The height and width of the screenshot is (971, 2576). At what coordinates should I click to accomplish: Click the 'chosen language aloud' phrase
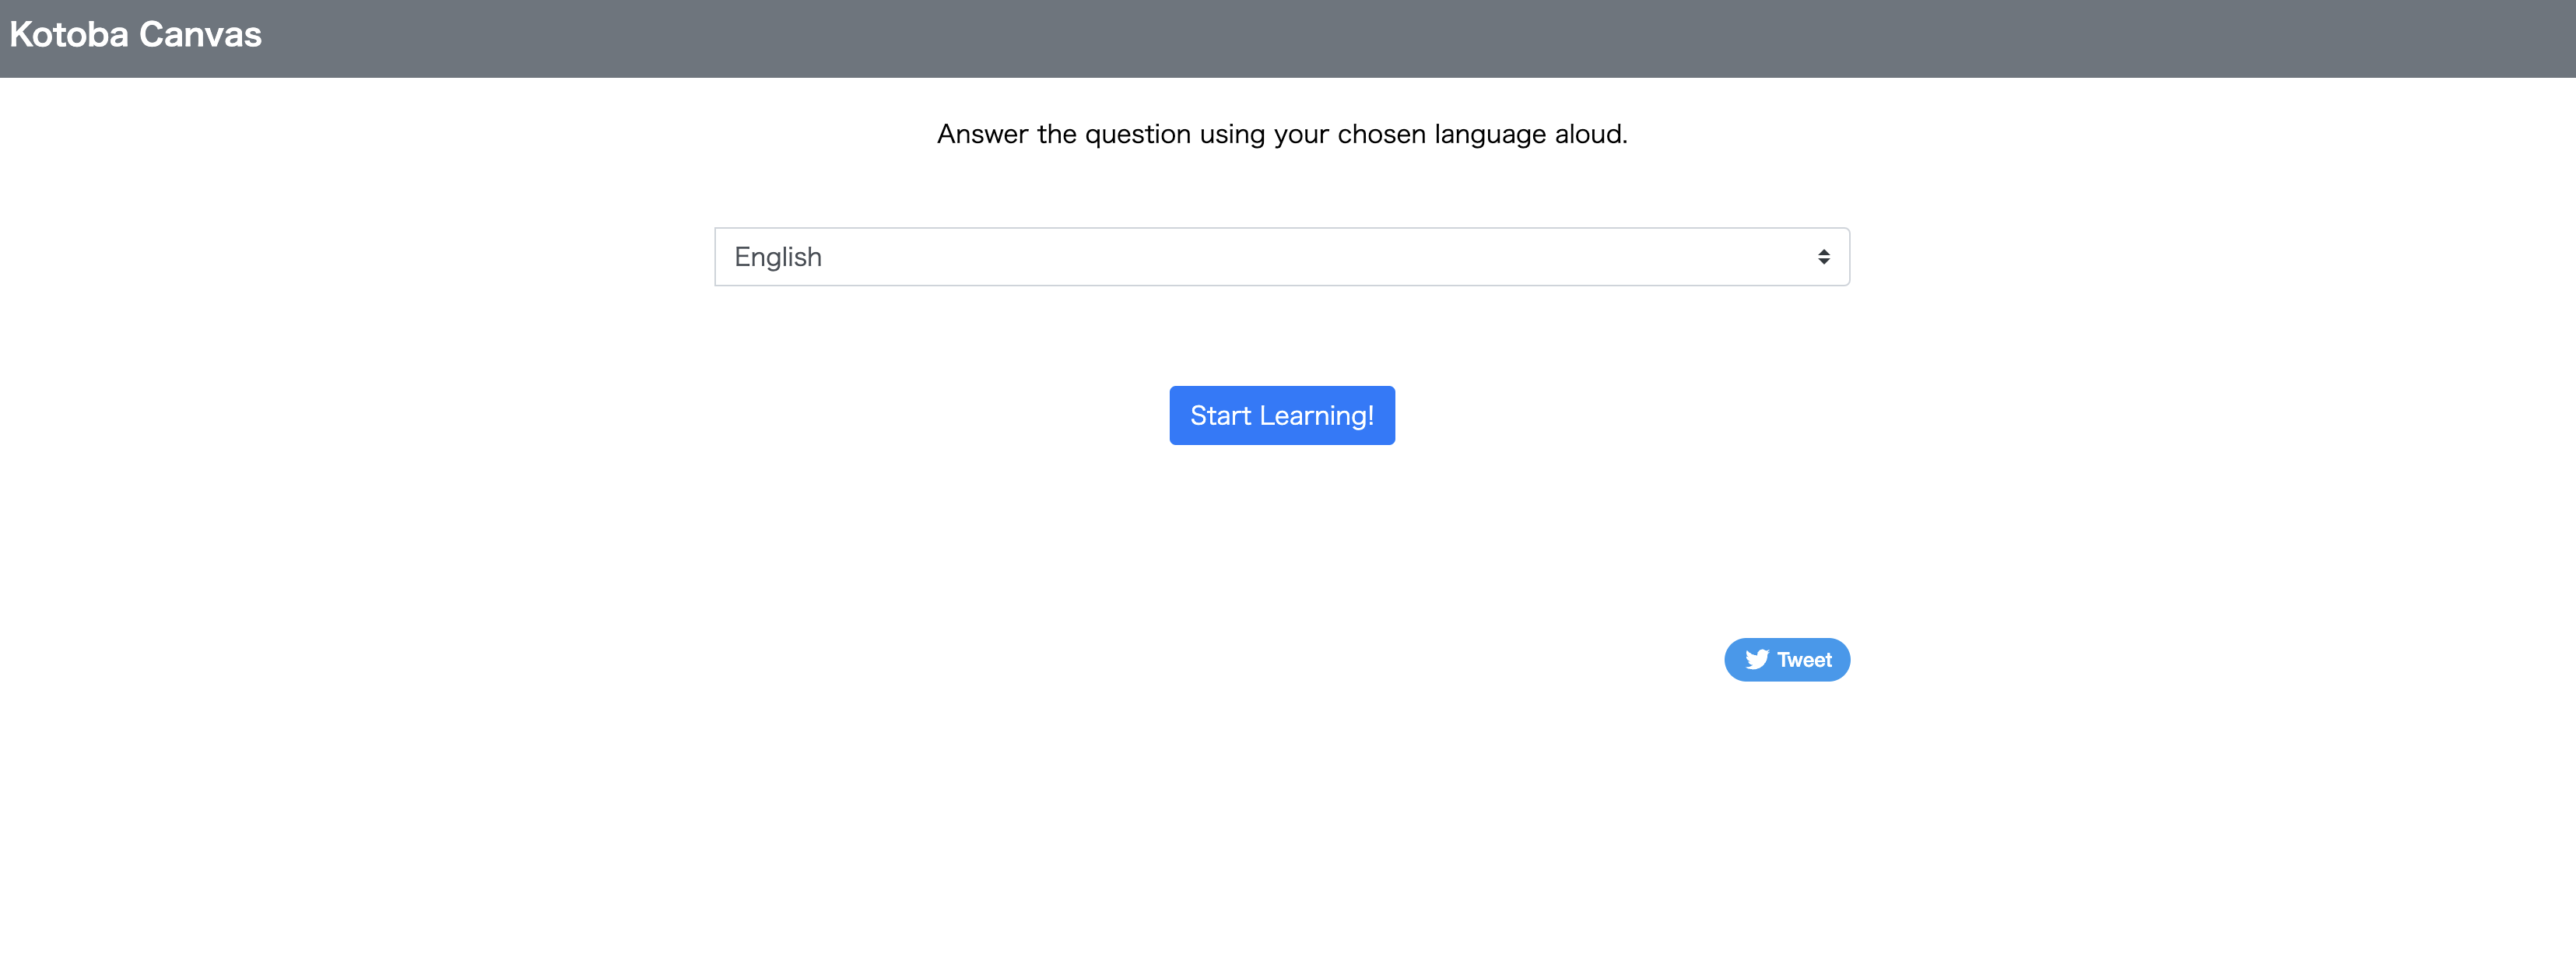point(1482,134)
